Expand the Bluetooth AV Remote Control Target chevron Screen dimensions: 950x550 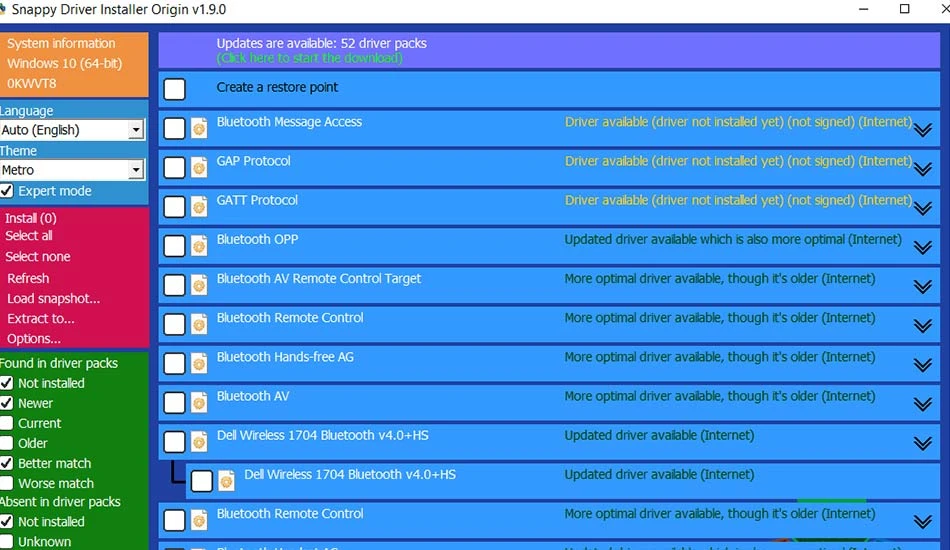pos(923,287)
